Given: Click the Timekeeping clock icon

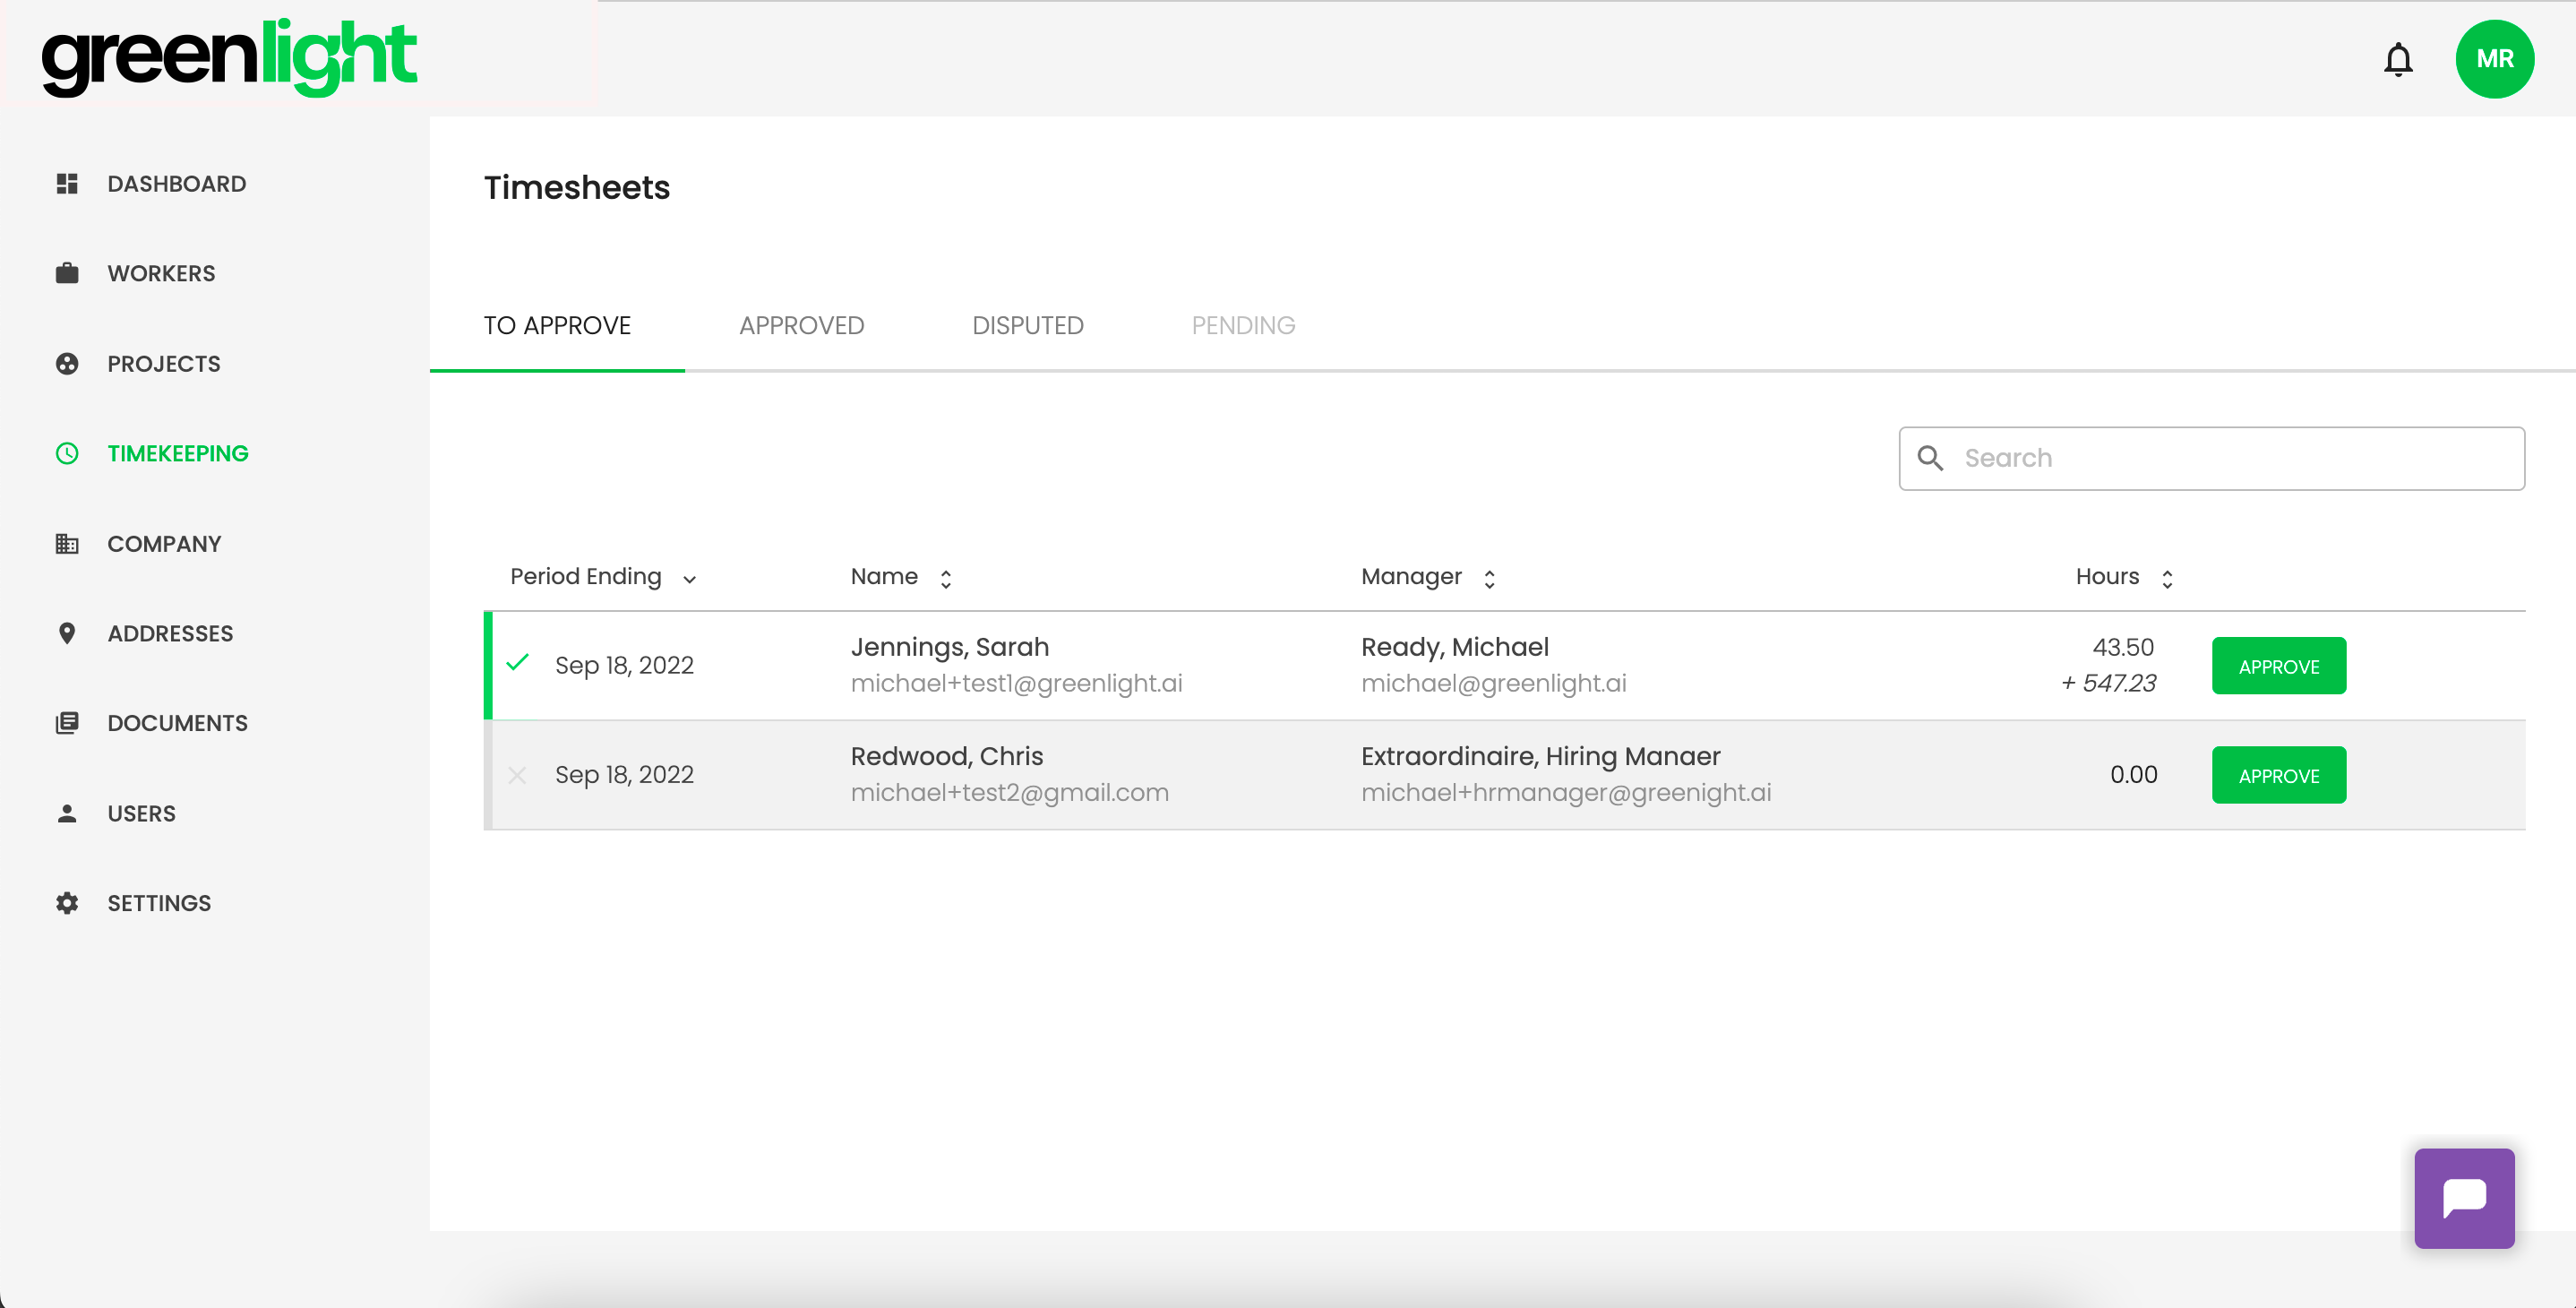Looking at the screenshot, I should tap(67, 453).
